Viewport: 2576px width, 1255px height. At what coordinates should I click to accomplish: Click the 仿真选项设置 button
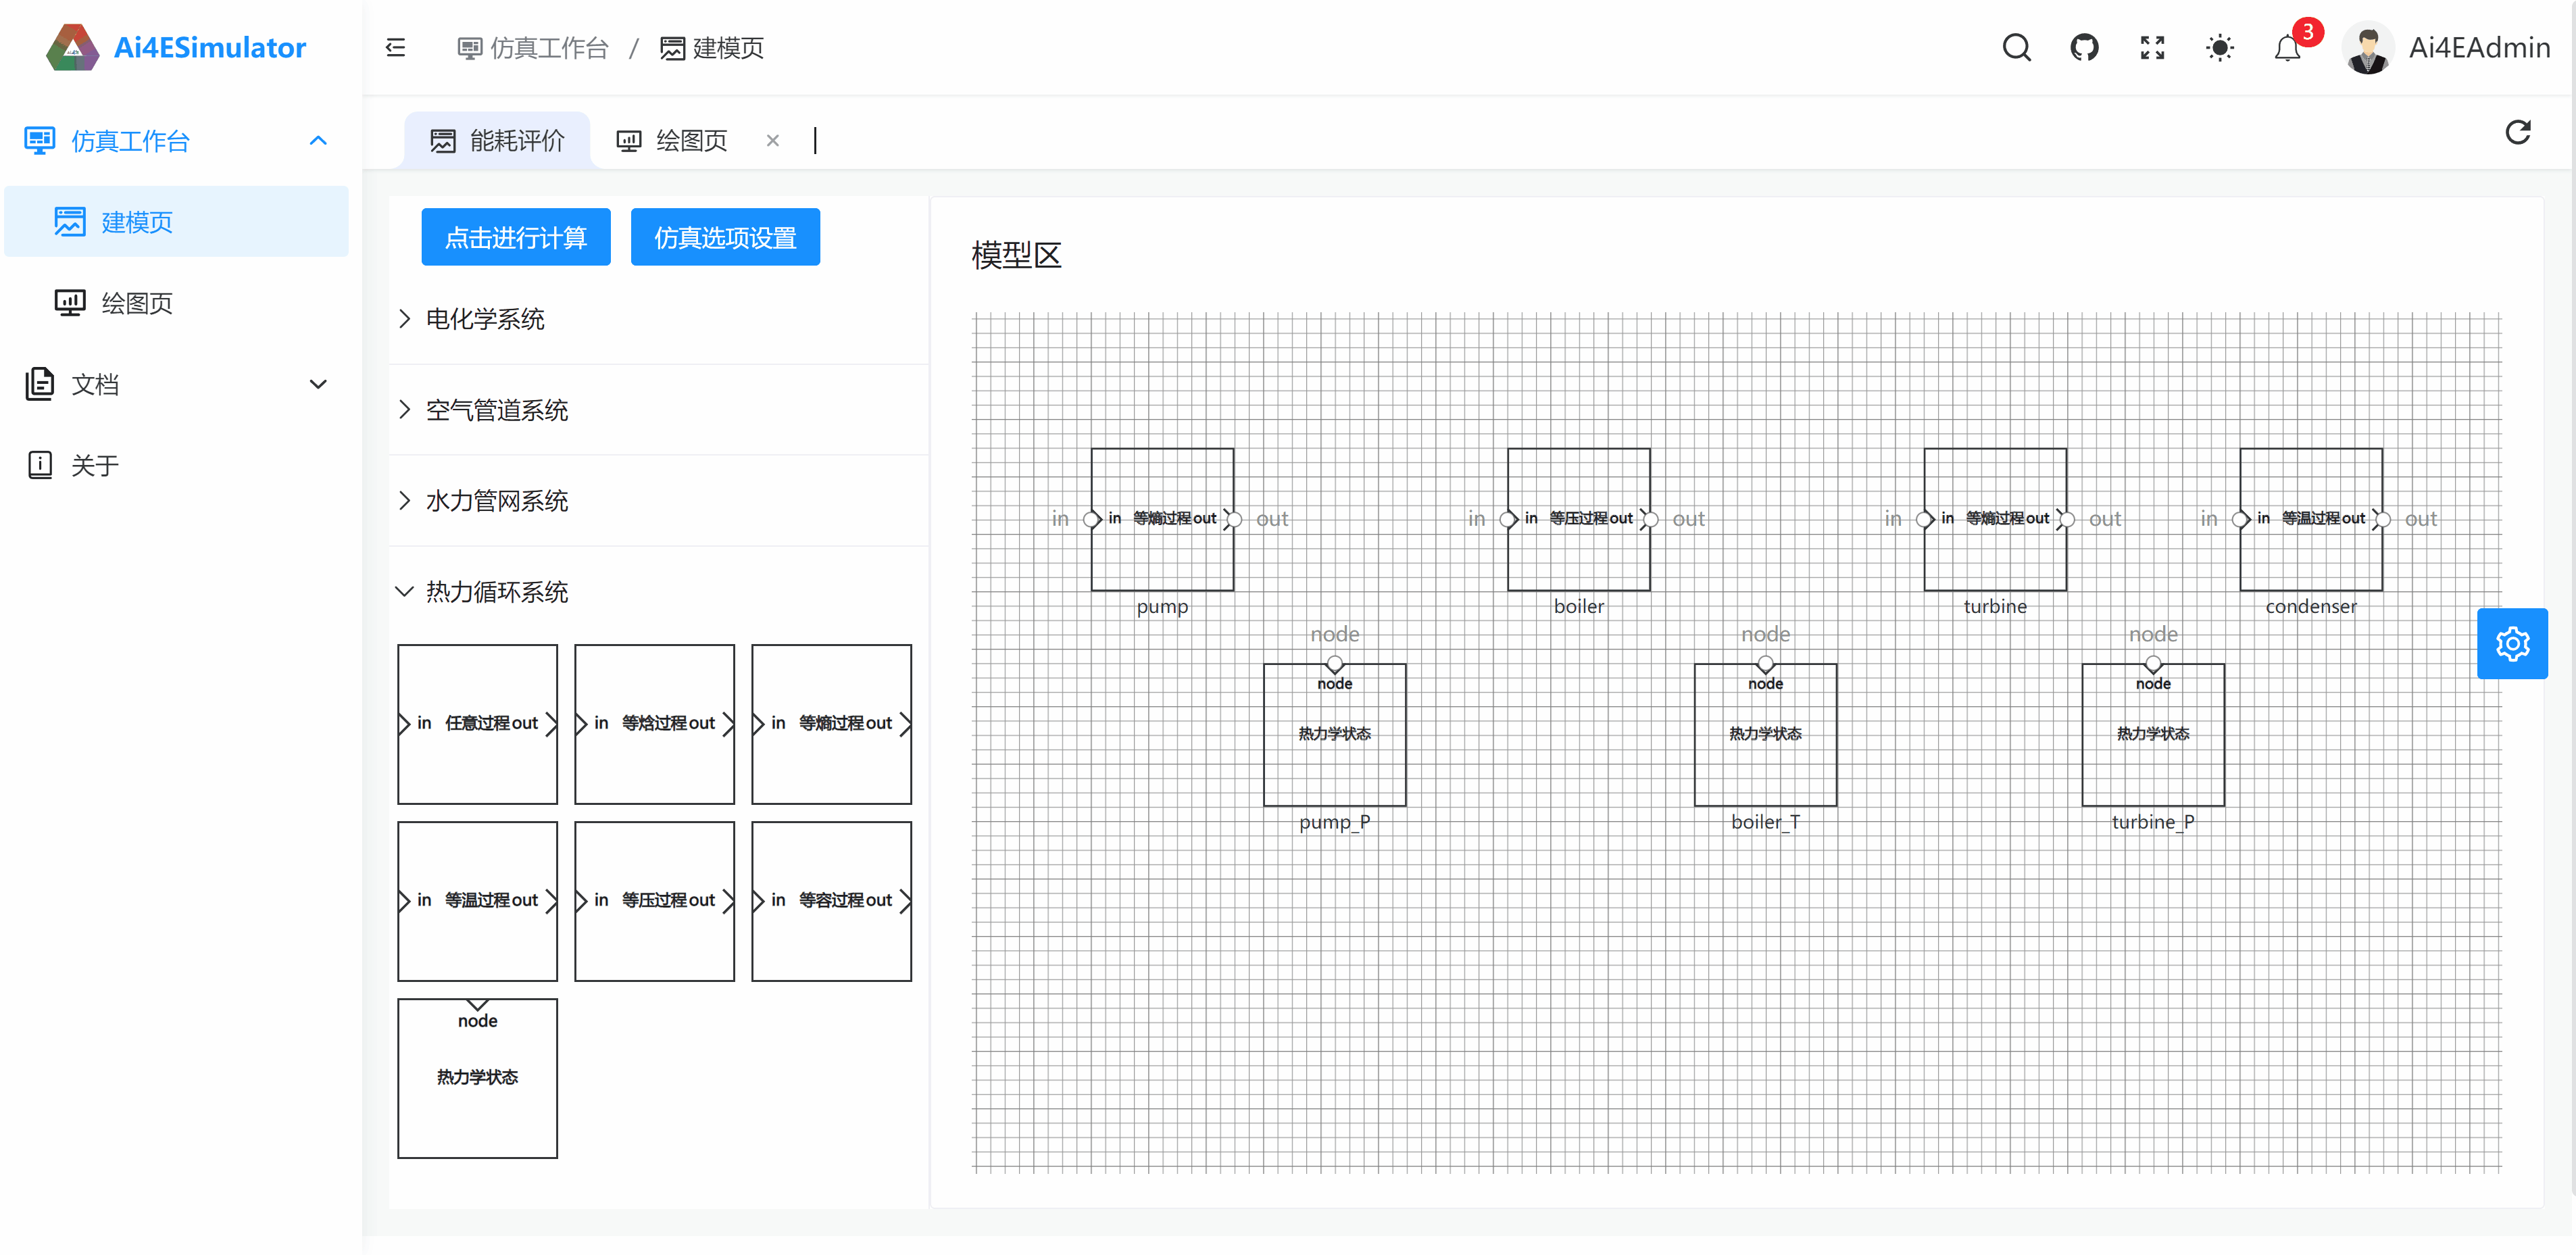pyautogui.click(x=724, y=237)
